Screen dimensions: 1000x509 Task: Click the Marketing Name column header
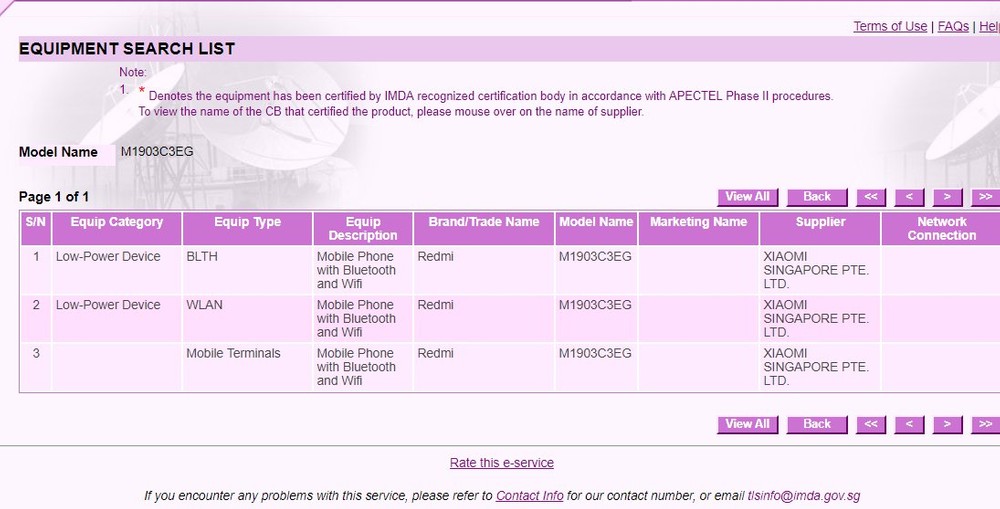pos(698,228)
